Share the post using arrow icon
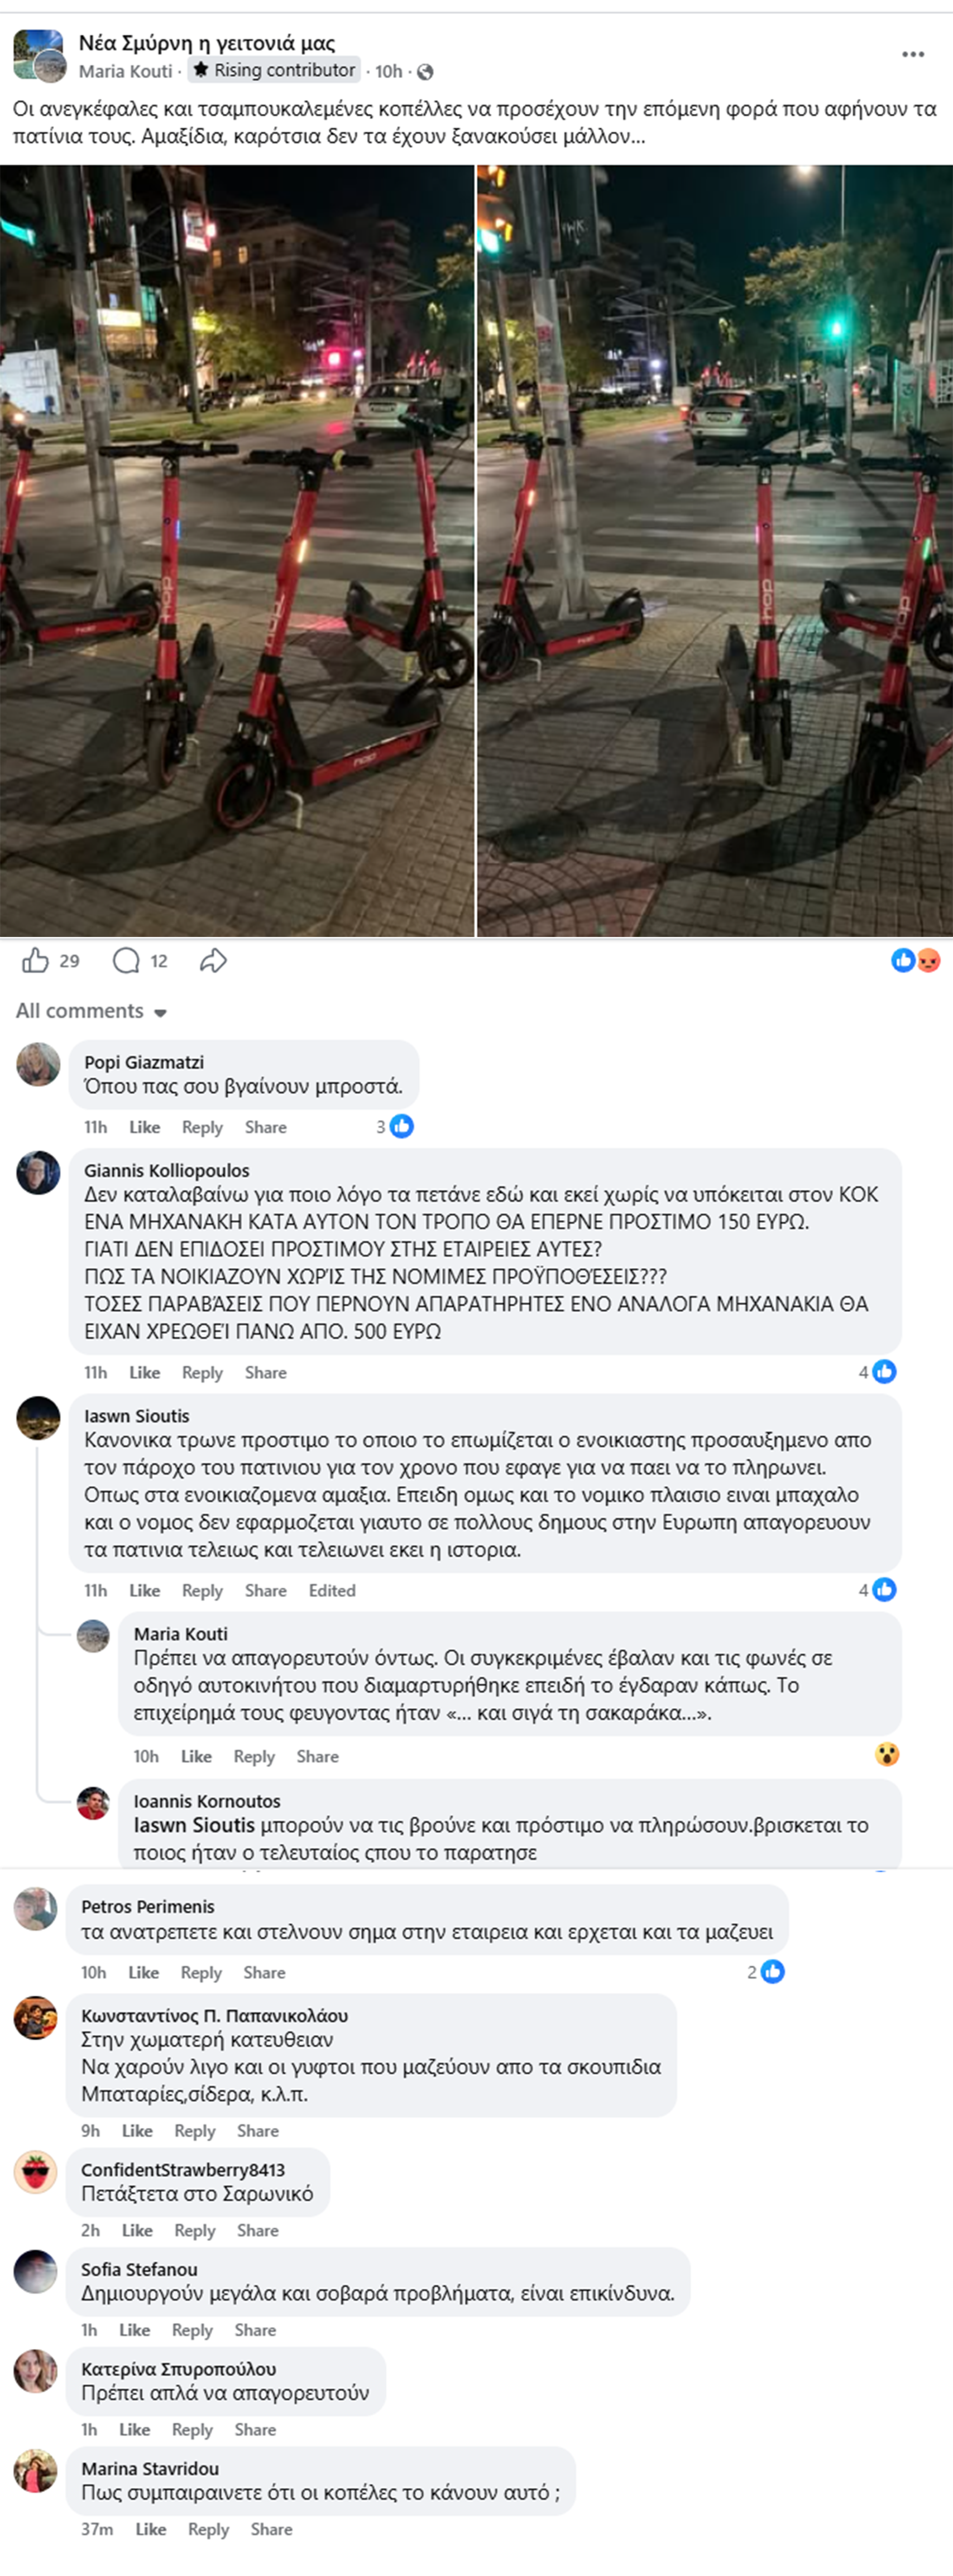This screenshot has width=953, height=2576. coord(213,961)
